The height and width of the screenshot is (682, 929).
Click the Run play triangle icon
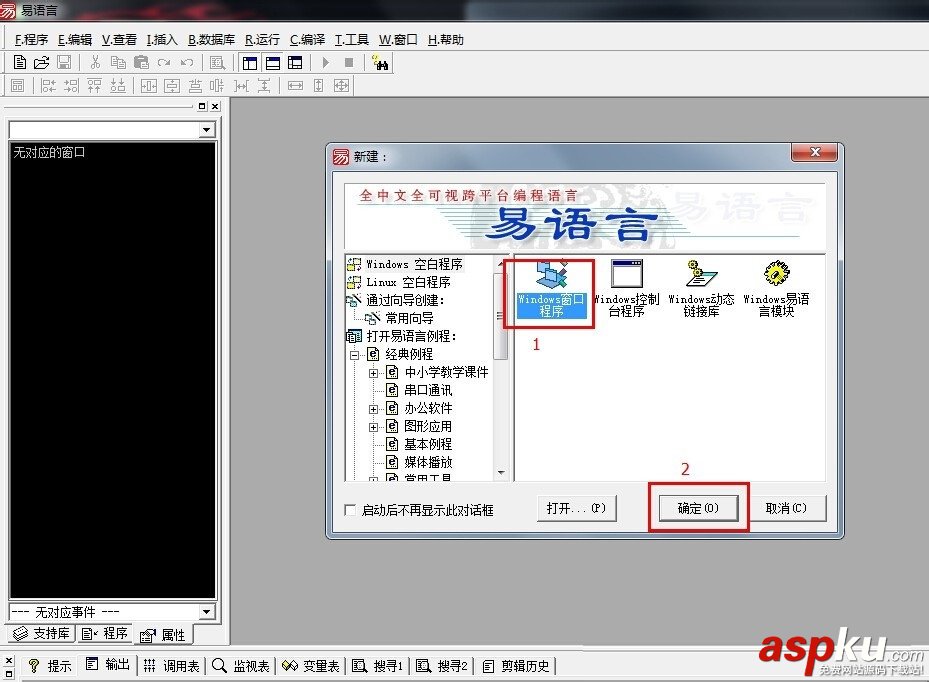(325, 62)
